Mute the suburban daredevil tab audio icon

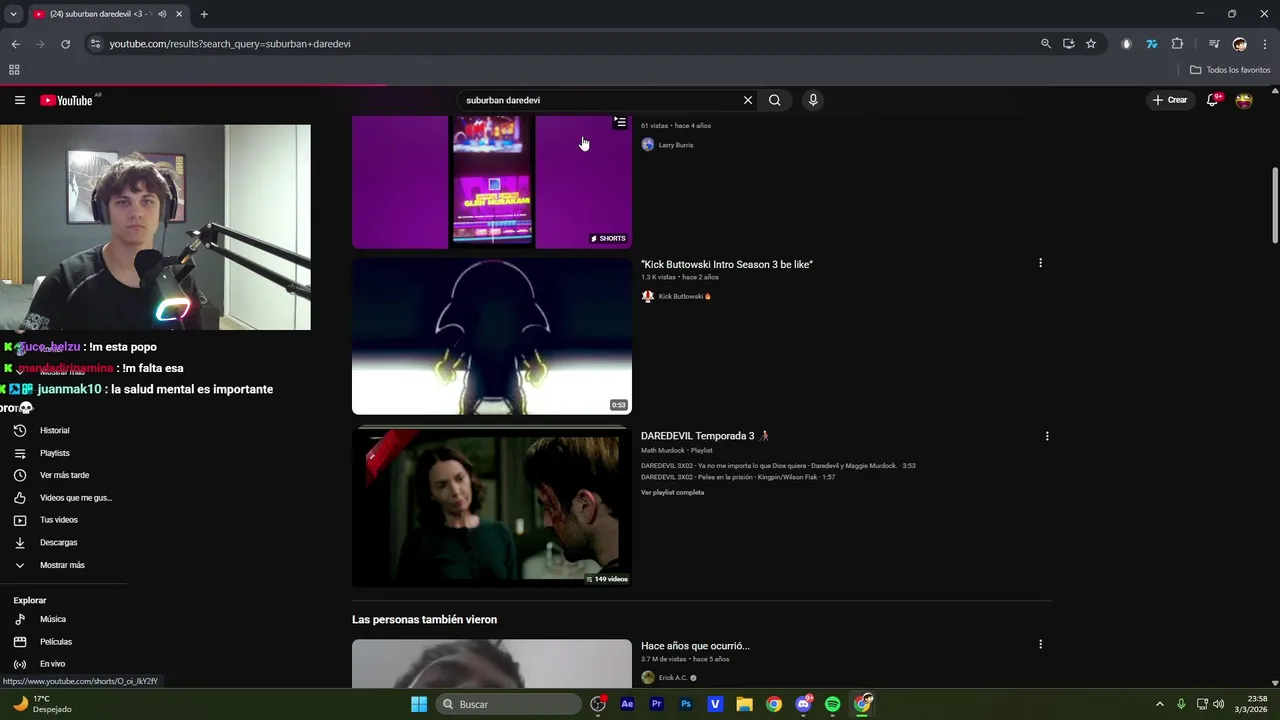click(162, 14)
